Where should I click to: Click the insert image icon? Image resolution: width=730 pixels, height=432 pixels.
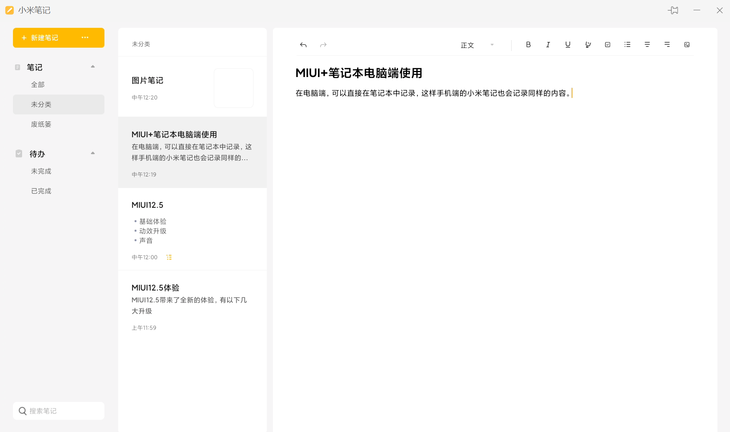pyautogui.click(x=687, y=45)
